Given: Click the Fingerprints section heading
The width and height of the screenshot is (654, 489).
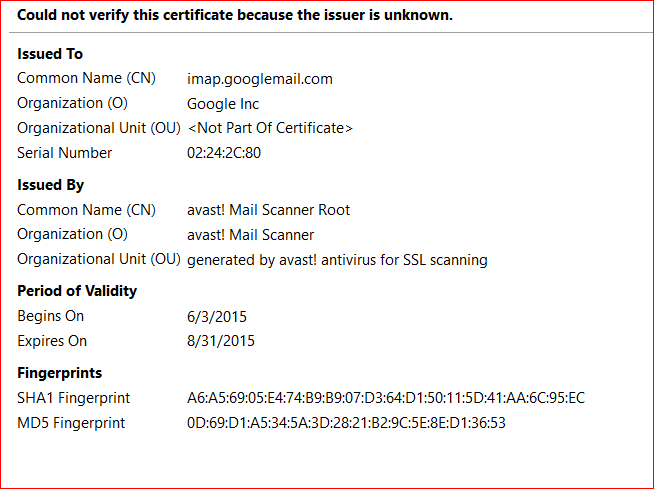Looking at the screenshot, I should point(60,373).
